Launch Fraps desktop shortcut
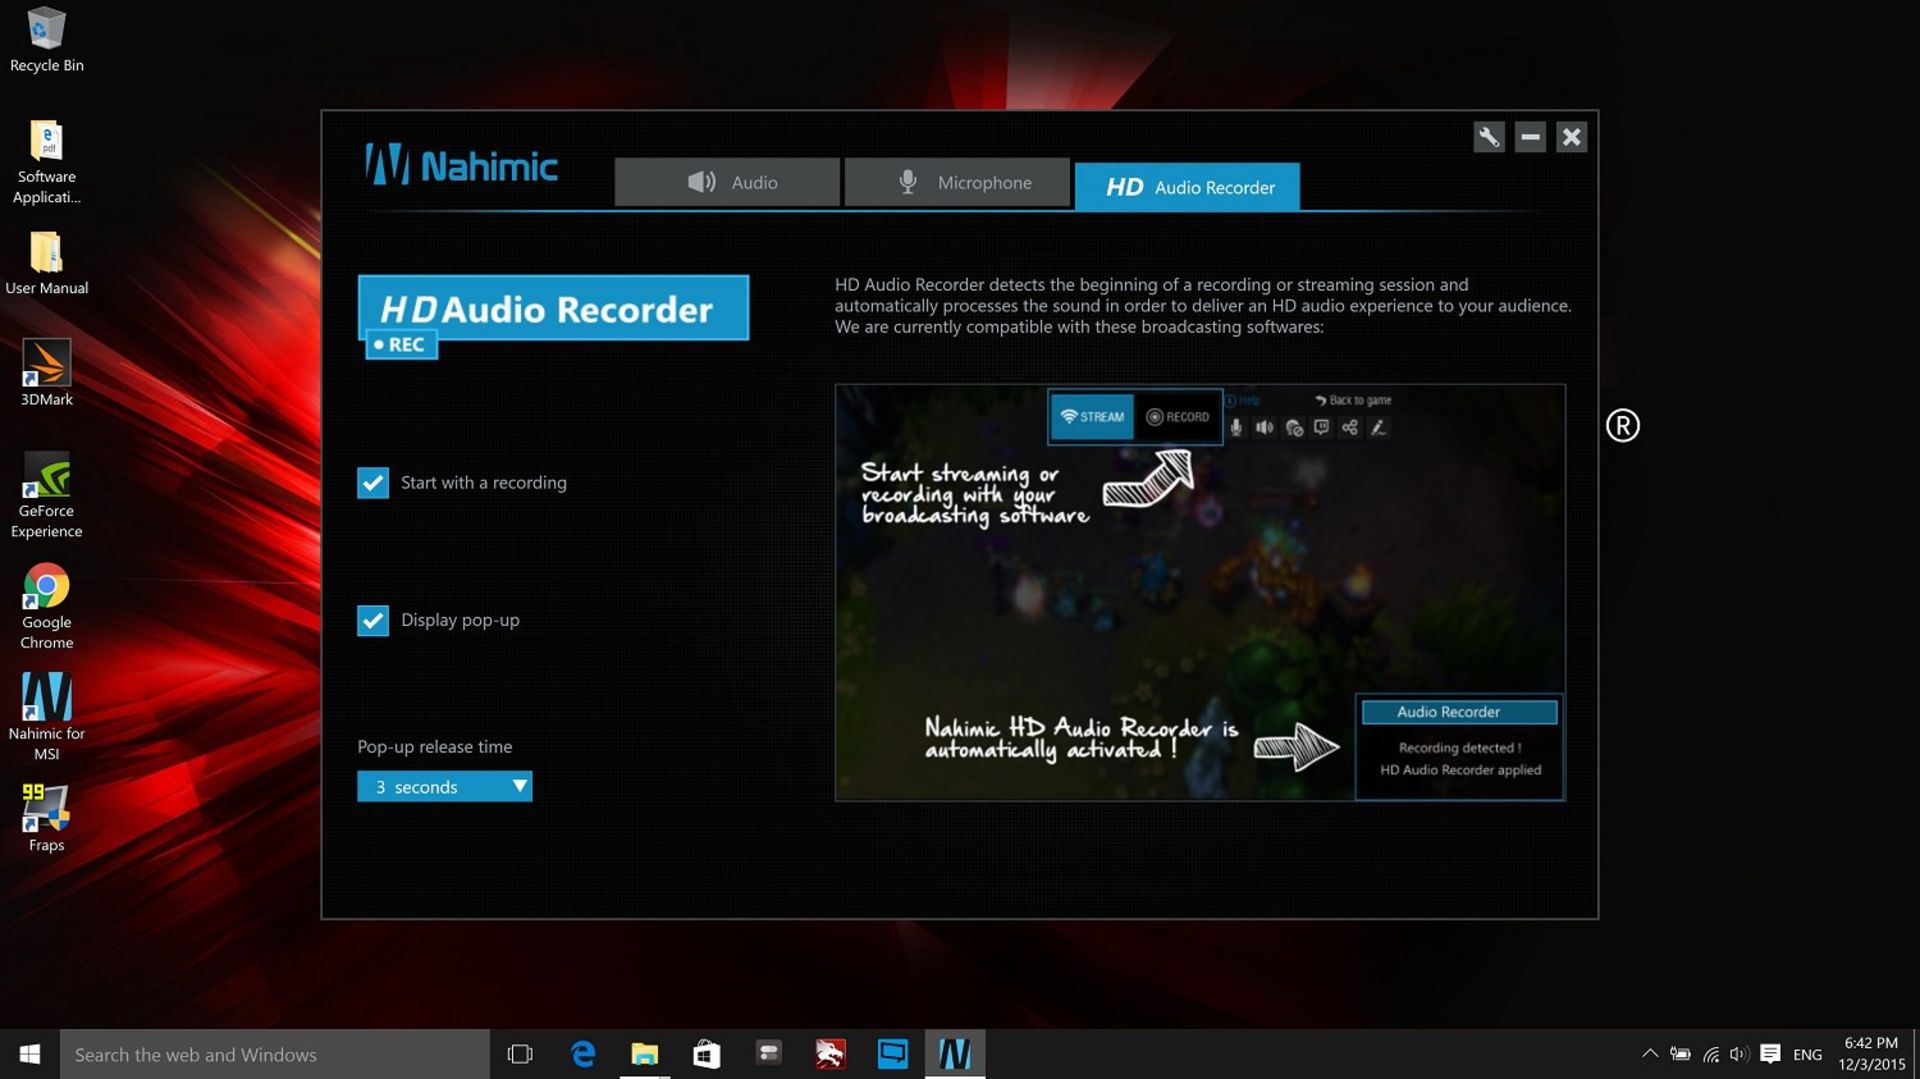The width and height of the screenshot is (1920, 1079). click(x=46, y=818)
